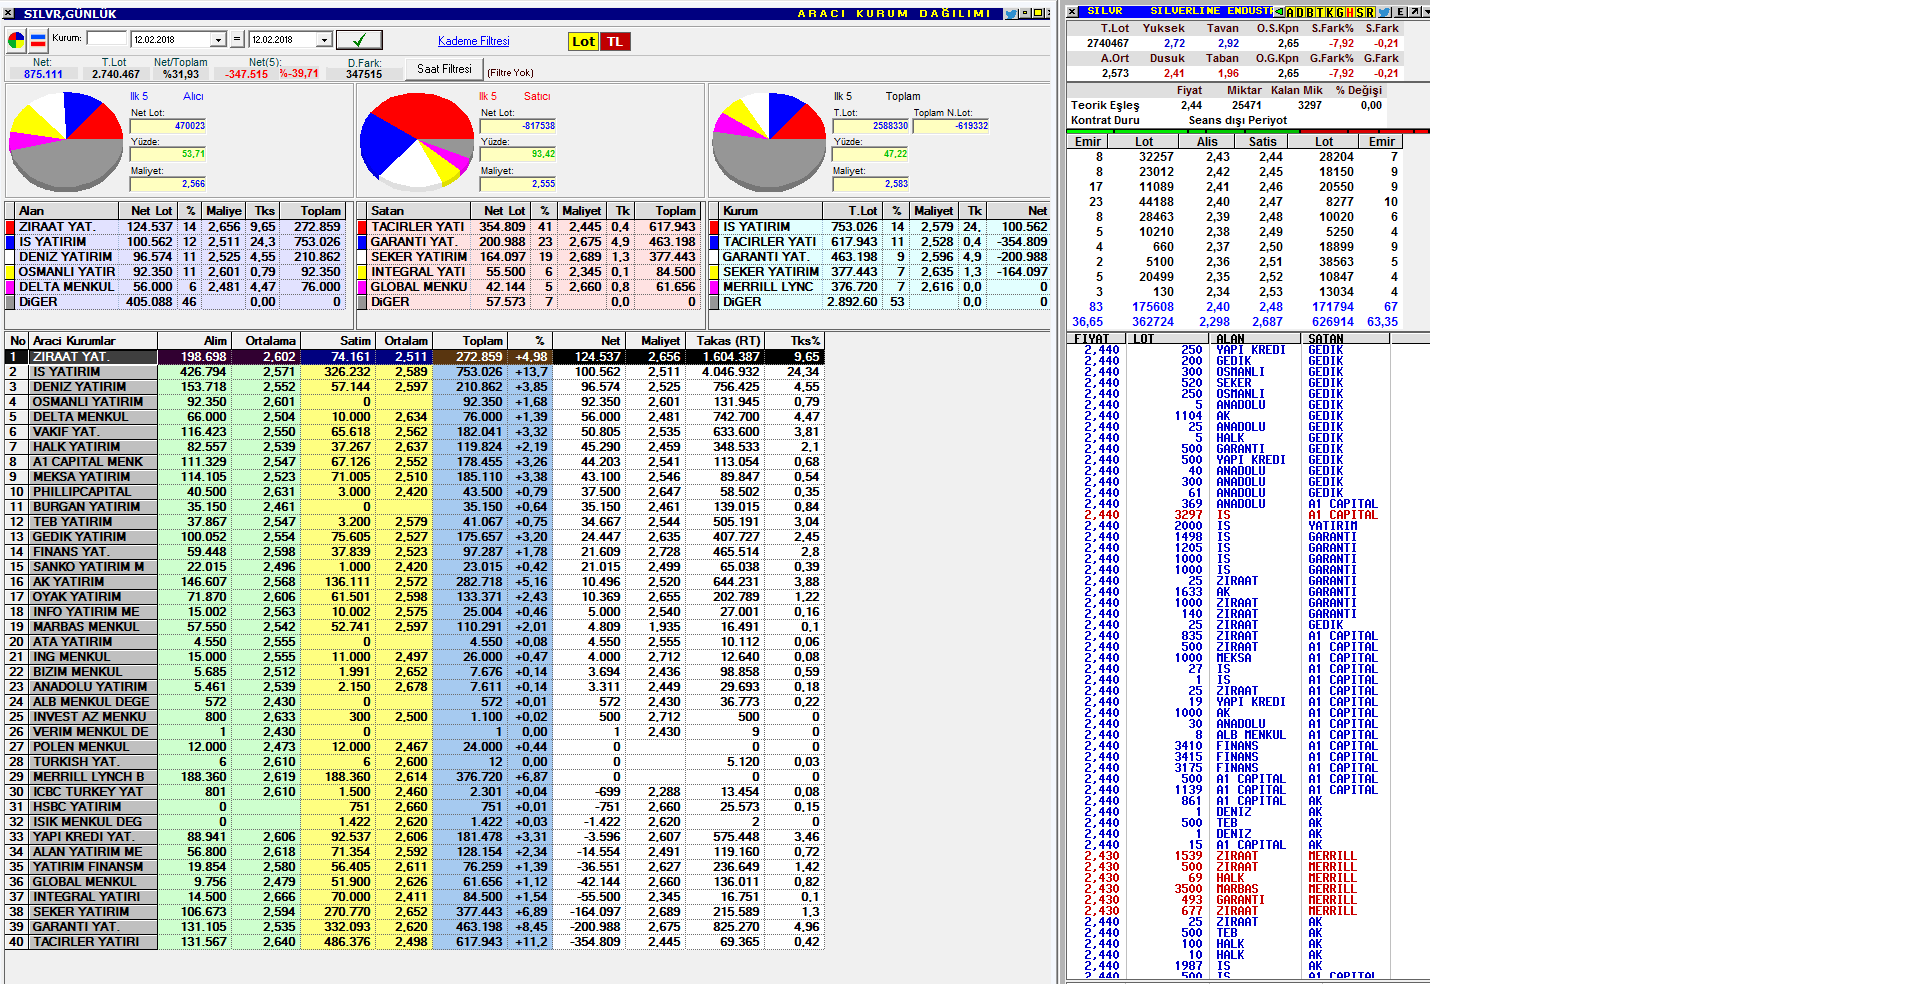Screen dimensions: 1914x984
Task: Click D.Fark value 347515
Action: coord(364,74)
